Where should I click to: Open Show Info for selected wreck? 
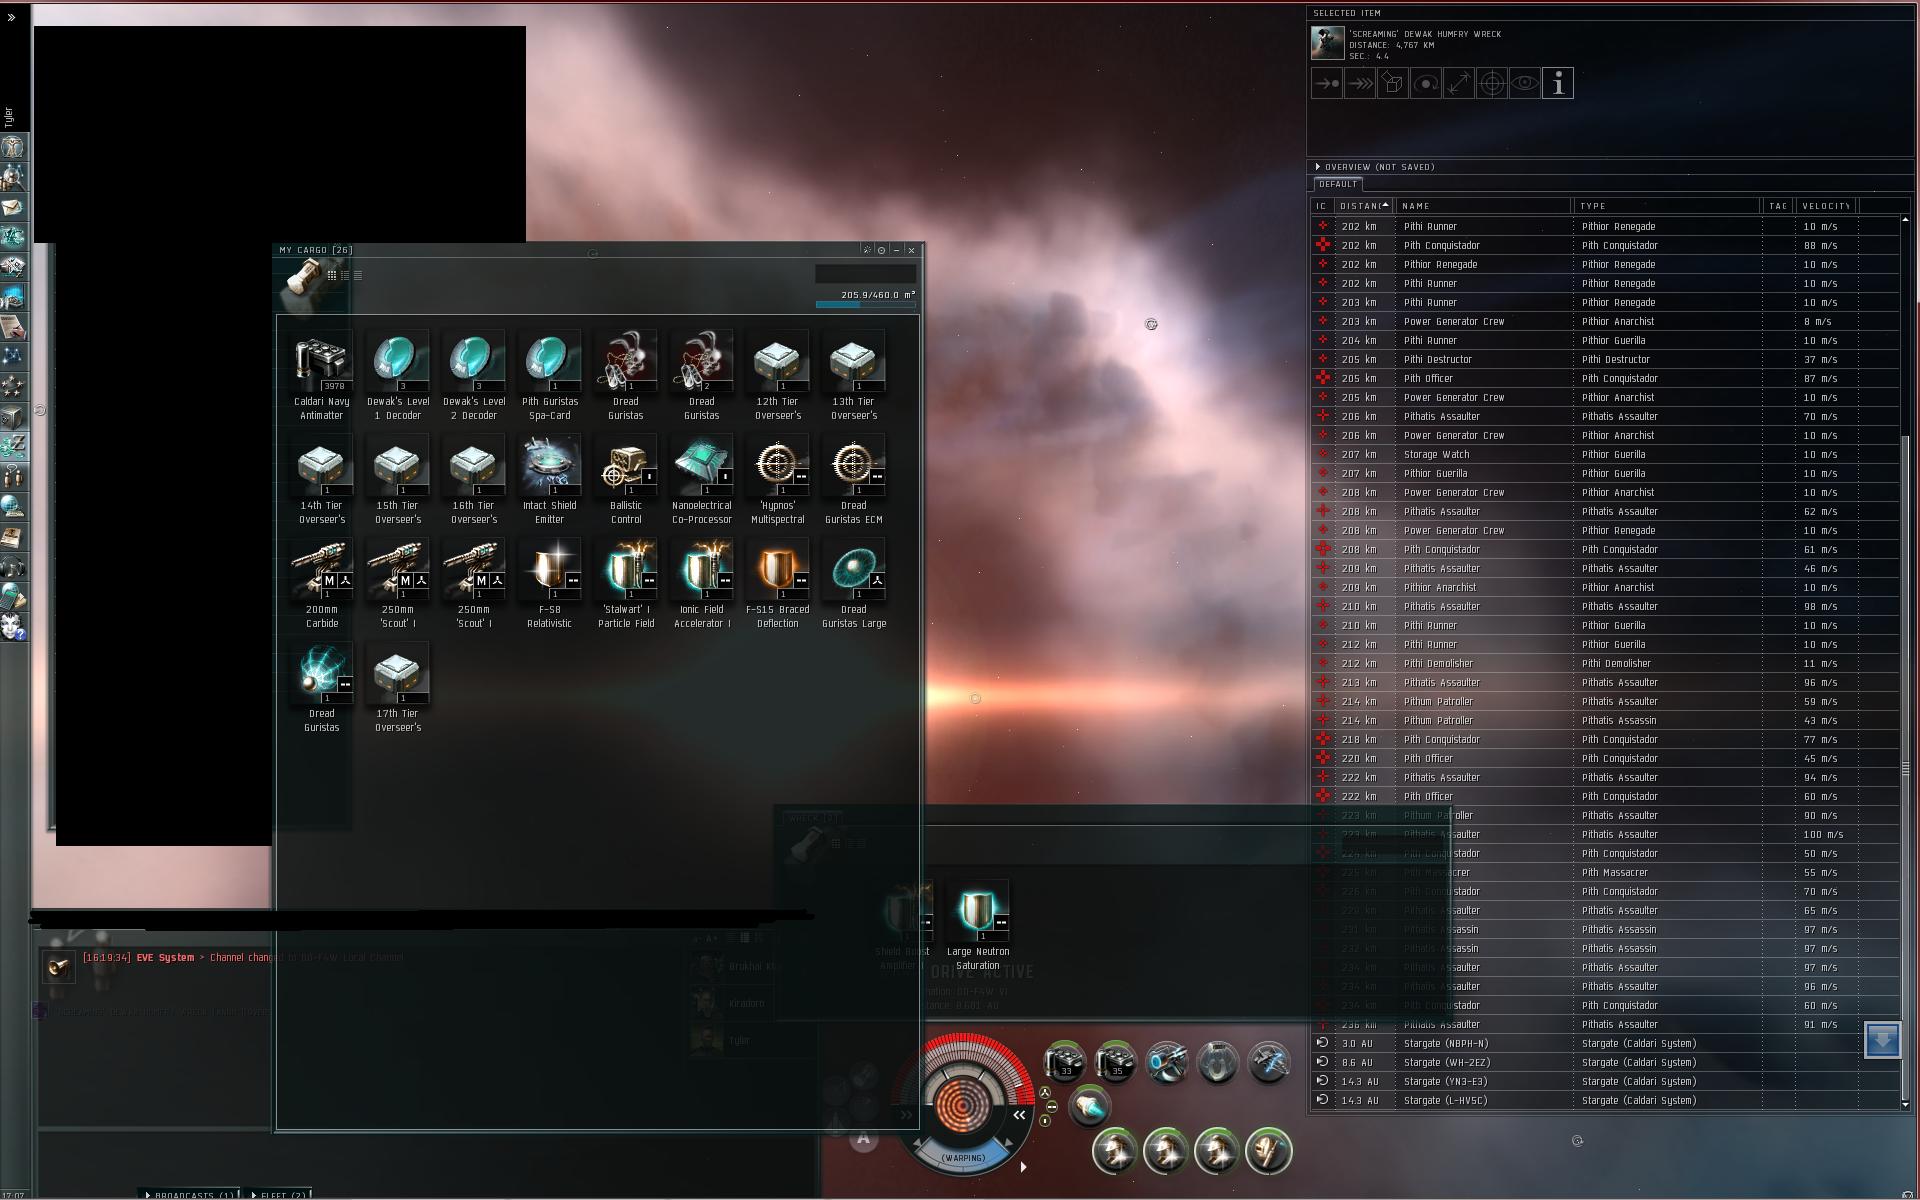tap(1557, 84)
